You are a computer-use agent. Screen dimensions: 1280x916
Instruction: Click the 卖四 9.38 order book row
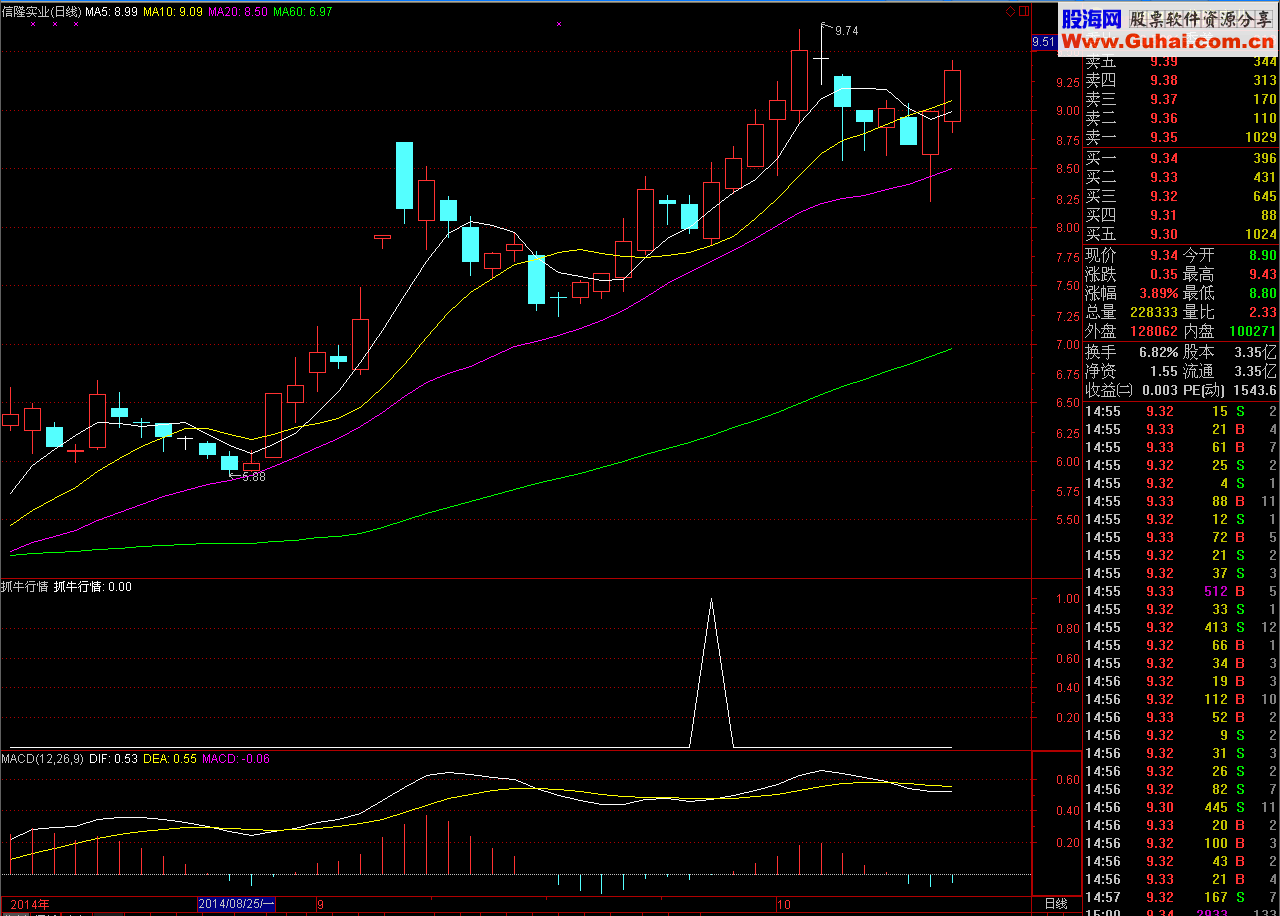pyautogui.click(x=1182, y=81)
